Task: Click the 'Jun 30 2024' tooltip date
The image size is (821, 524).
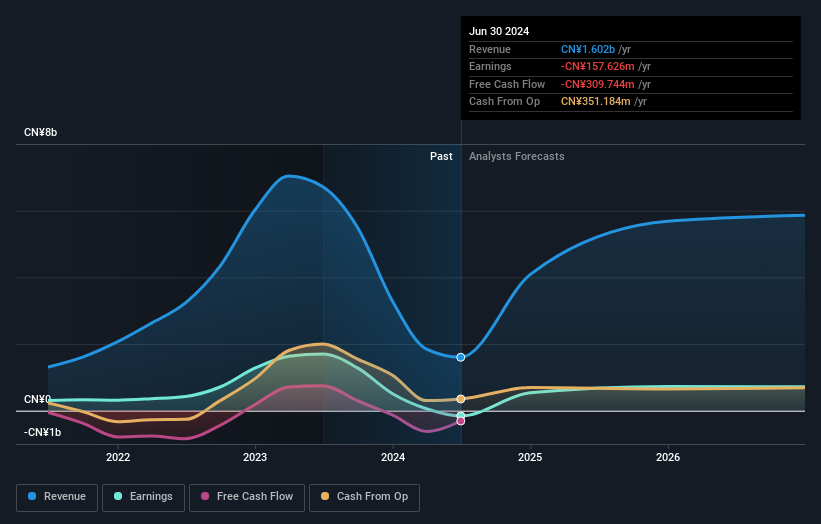Action: pos(499,31)
